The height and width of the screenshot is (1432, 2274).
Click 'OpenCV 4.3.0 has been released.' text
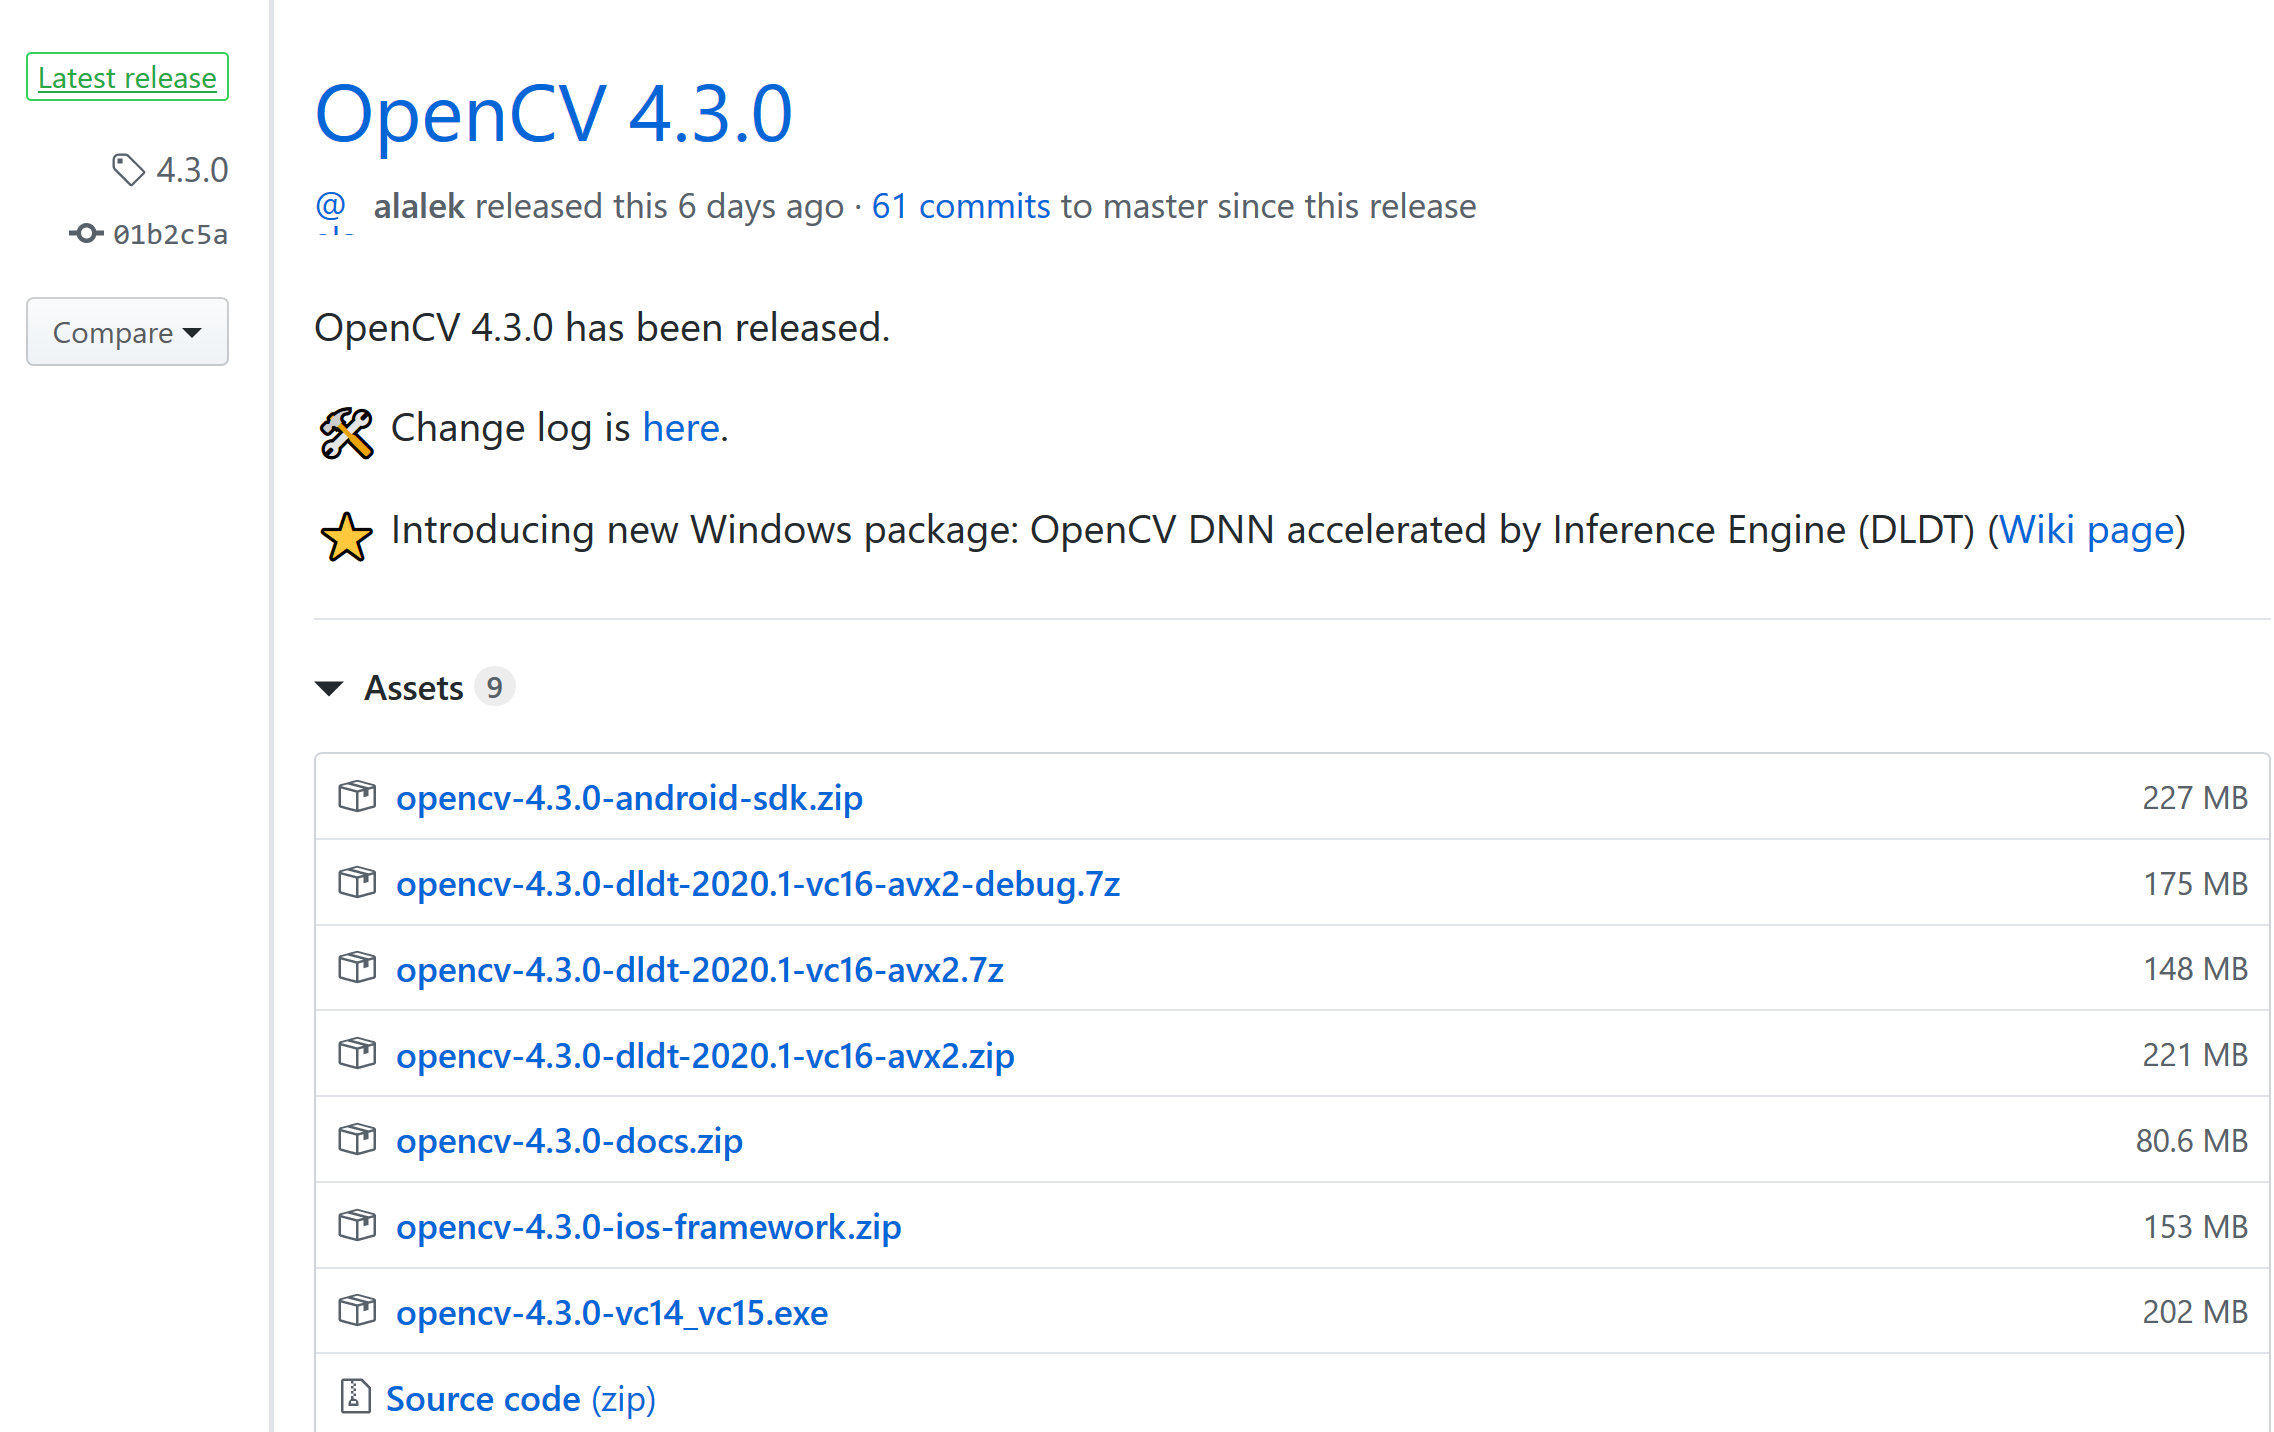click(x=602, y=328)
